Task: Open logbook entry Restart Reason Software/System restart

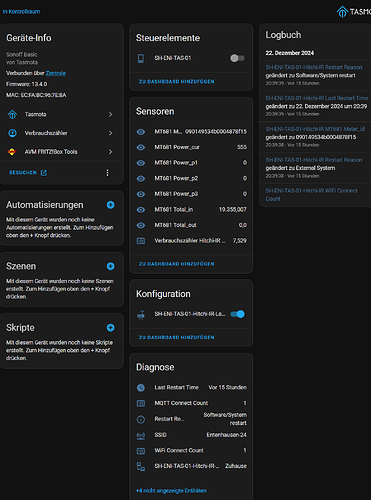Action: coord(314,67)
